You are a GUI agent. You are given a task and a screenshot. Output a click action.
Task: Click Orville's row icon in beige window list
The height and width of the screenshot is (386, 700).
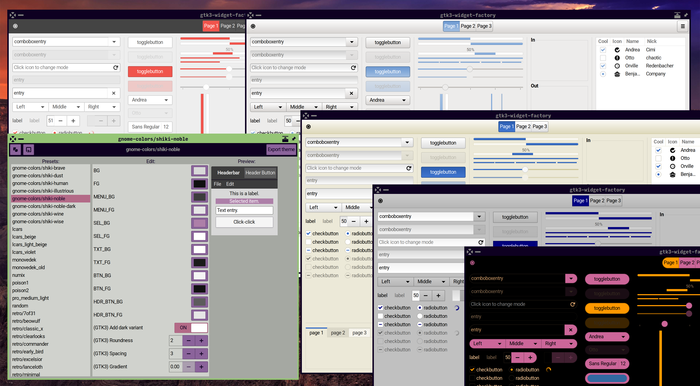[673, 166]
